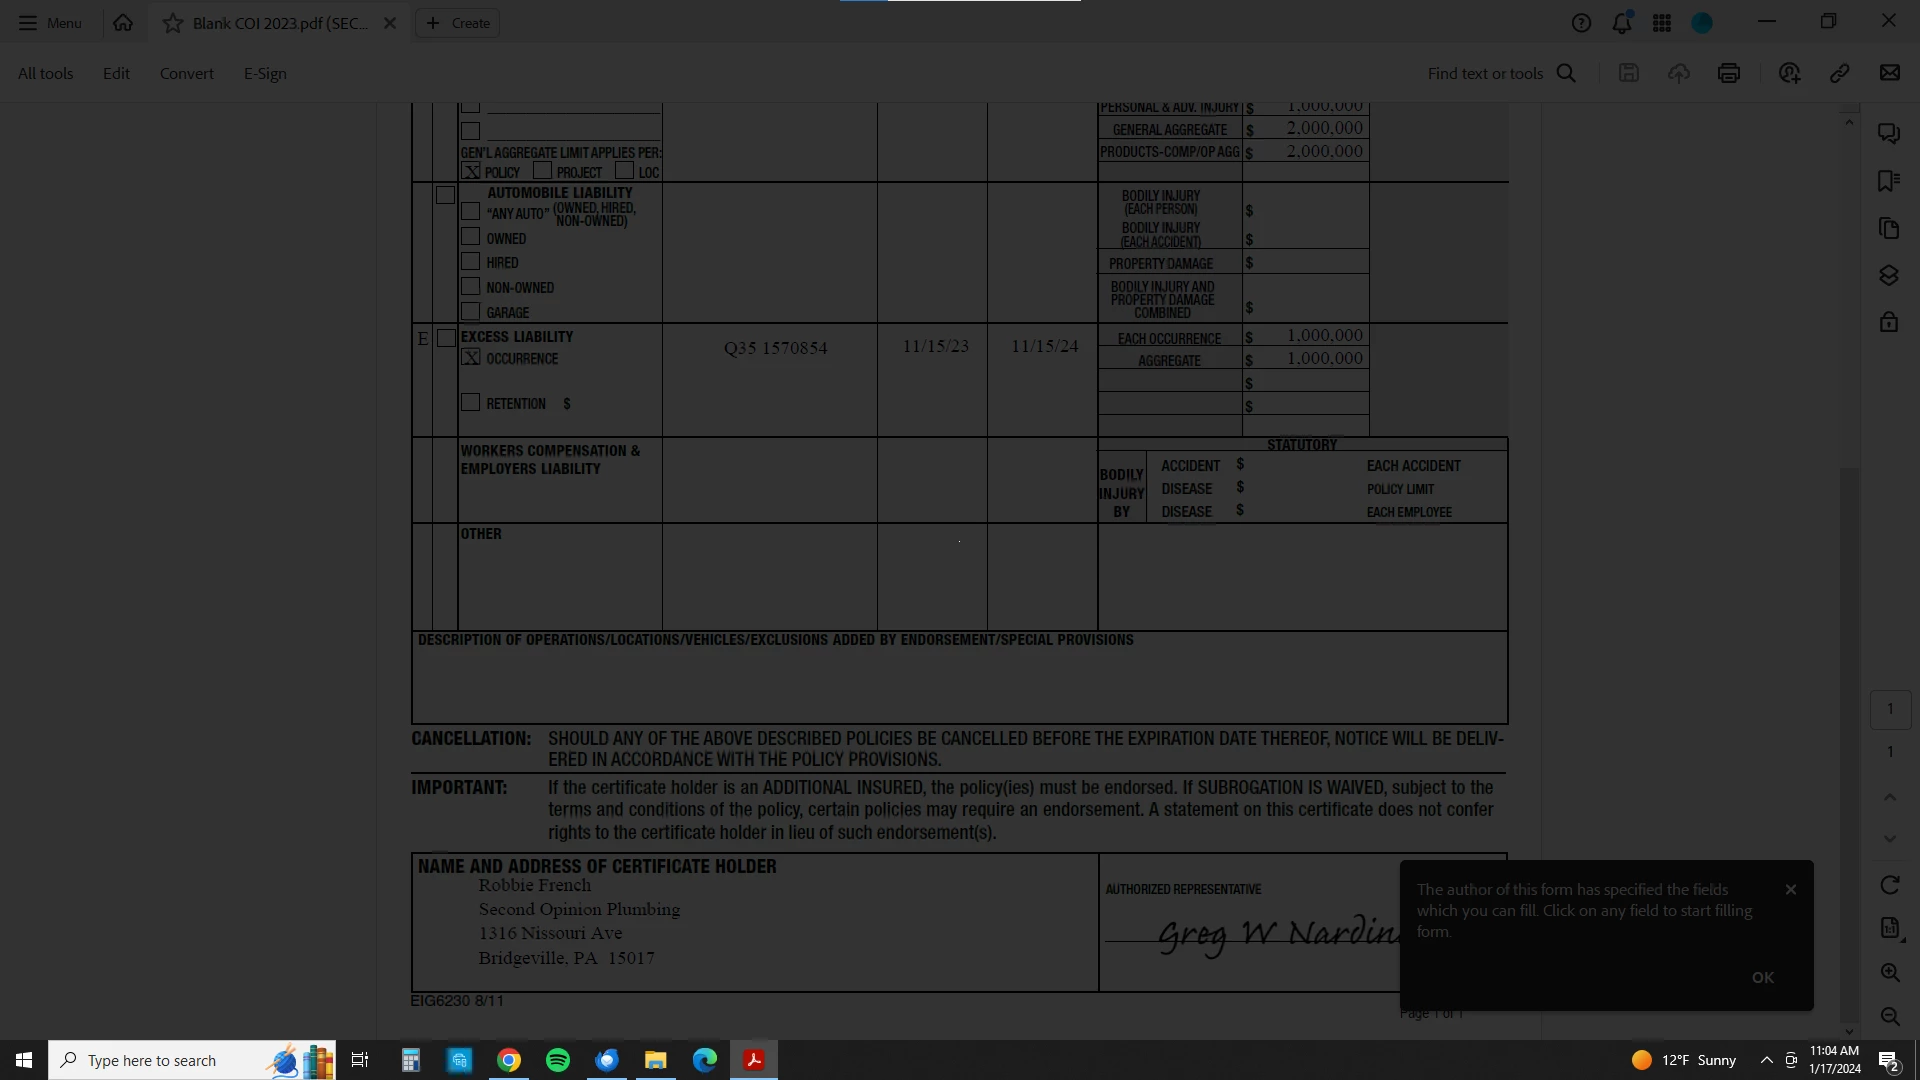
Task: Zoom in using magnifier plus icon
Action: [x=1889, y=973]
